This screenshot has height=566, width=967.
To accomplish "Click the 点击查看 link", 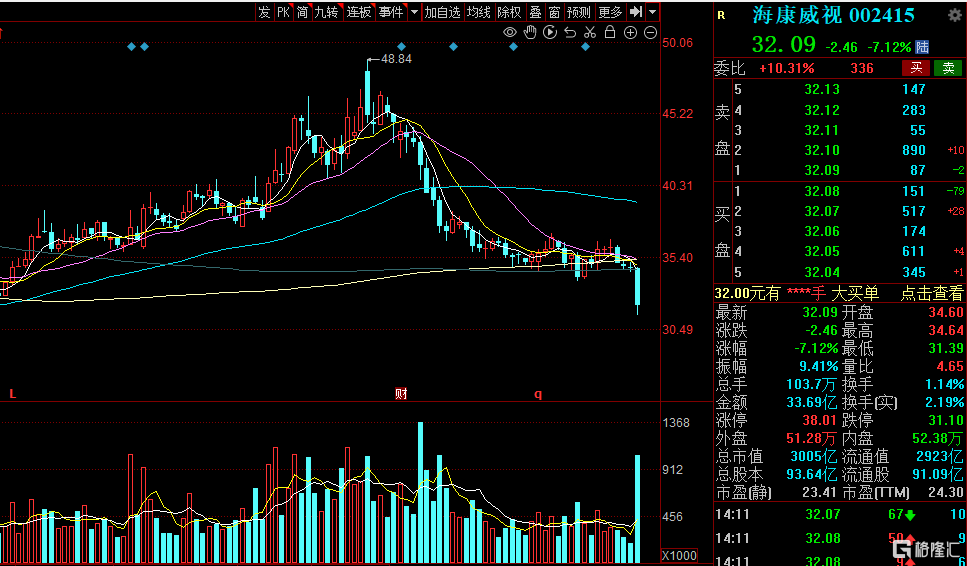I will pos(931,293).
